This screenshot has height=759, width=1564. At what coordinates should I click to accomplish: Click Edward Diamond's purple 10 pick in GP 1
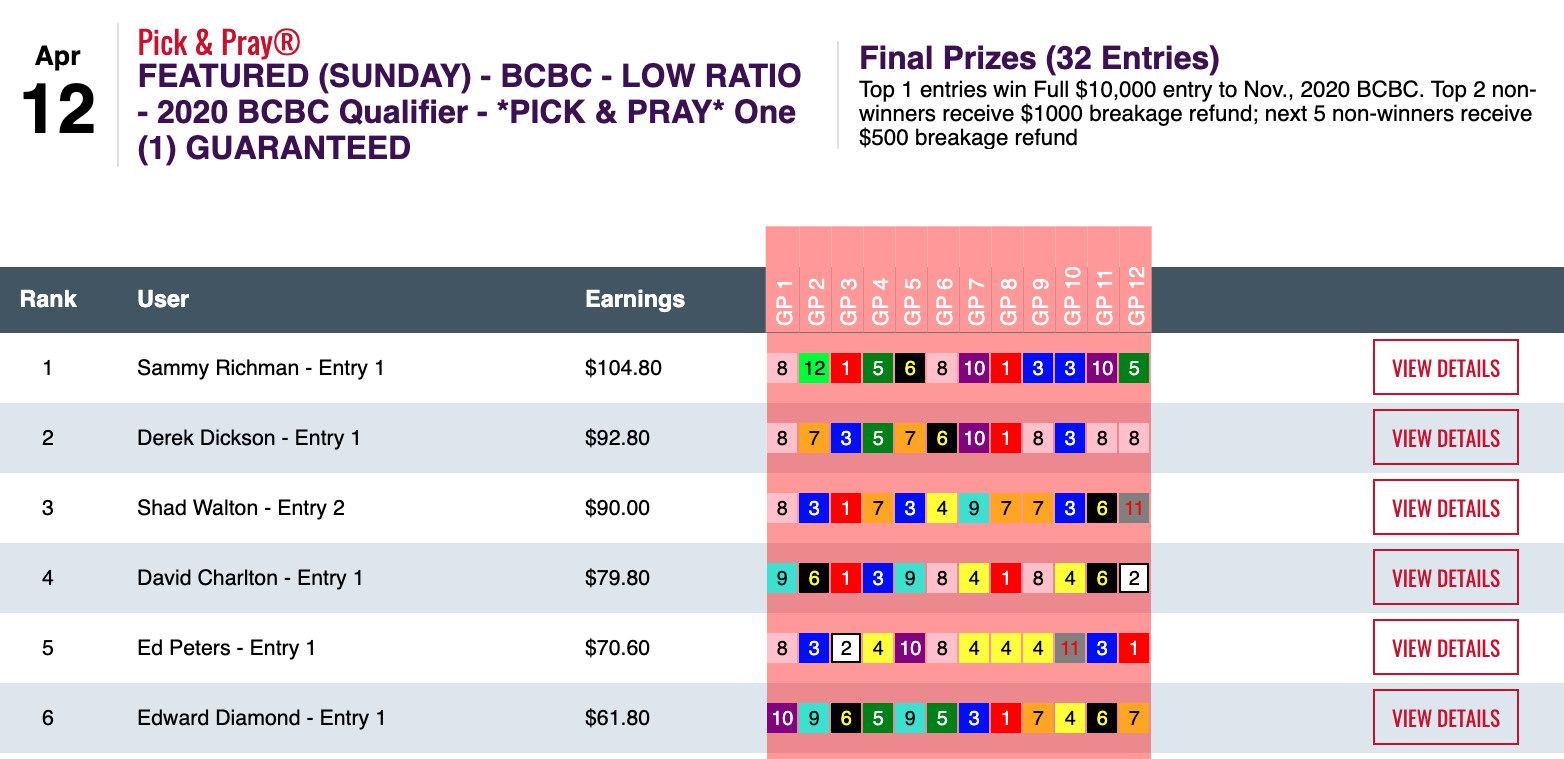[x=782, y=718]
